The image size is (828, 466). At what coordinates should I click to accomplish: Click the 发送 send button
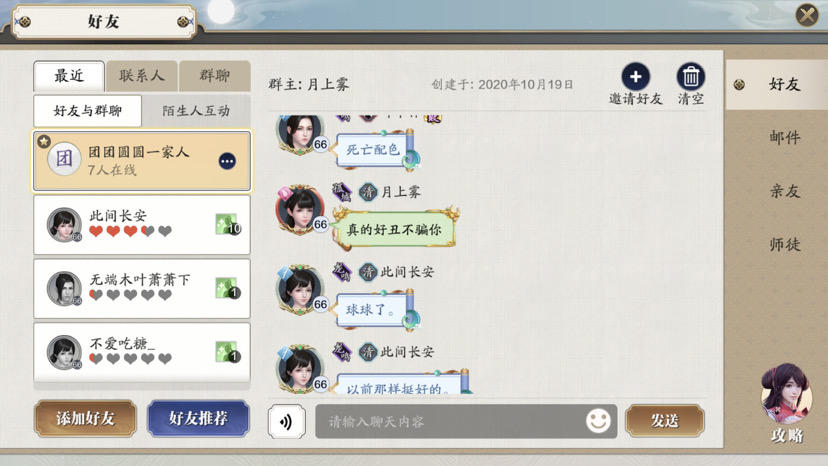(664, 421)
